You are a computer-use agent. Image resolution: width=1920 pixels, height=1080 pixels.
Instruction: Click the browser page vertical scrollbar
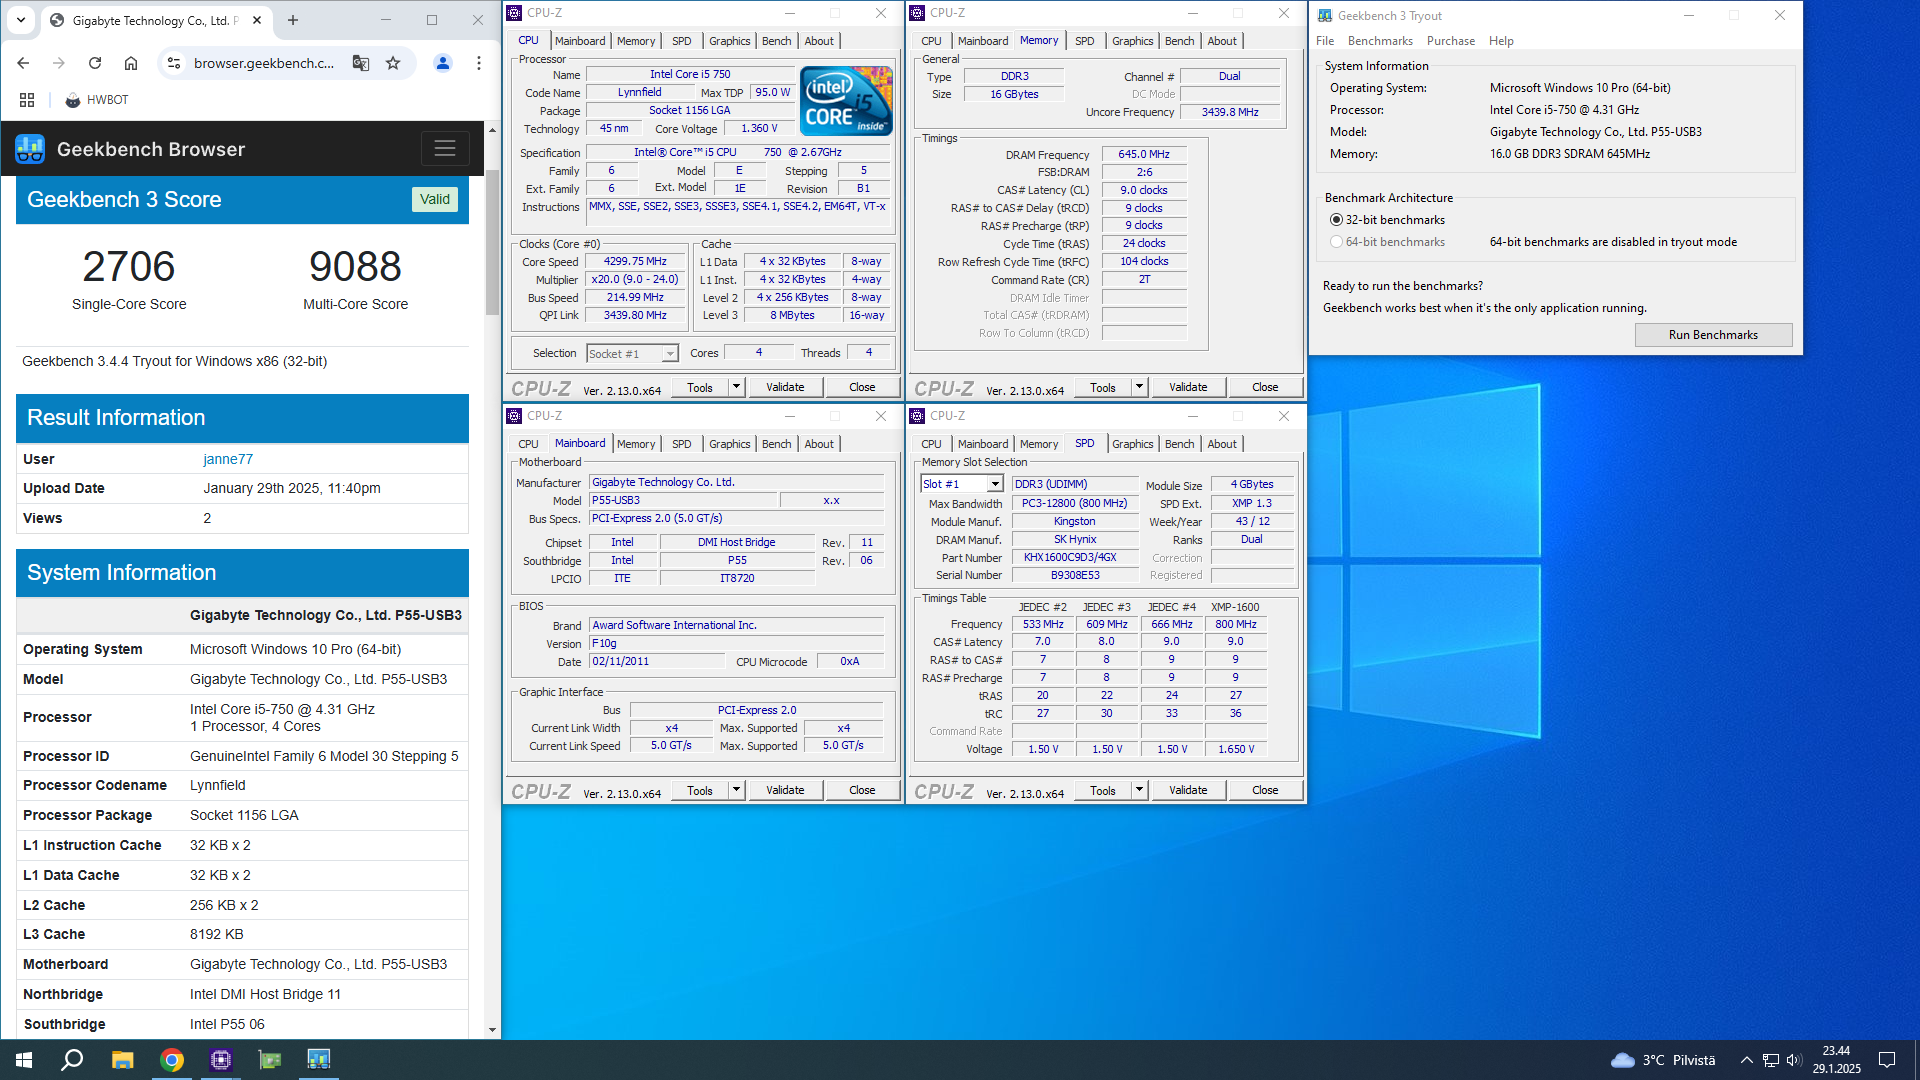click(492, 243)
